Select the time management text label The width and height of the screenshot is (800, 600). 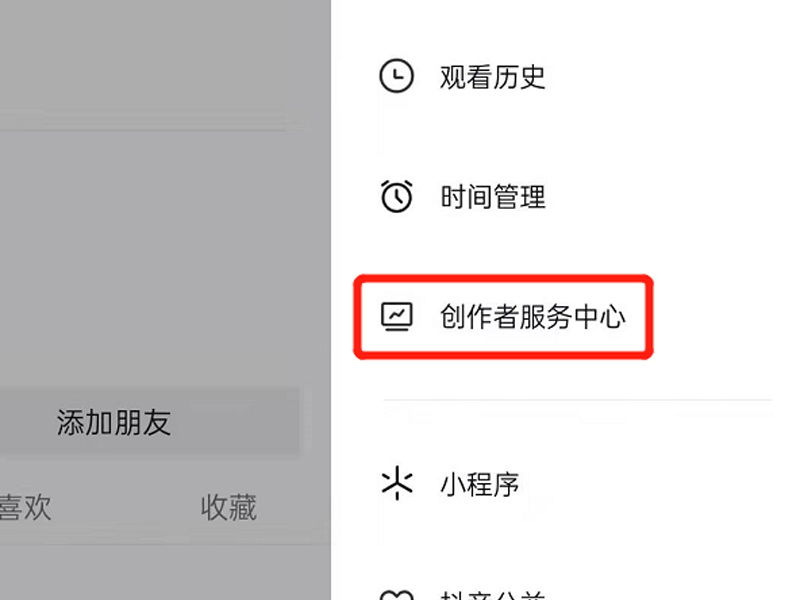pos(493,197)
